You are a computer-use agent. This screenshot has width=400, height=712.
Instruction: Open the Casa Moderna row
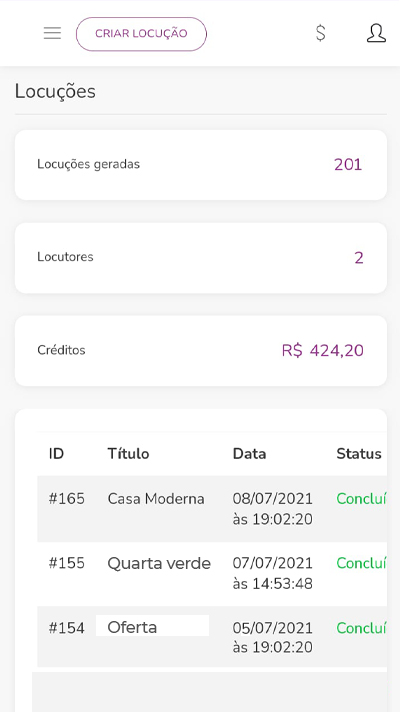(212, 509)
